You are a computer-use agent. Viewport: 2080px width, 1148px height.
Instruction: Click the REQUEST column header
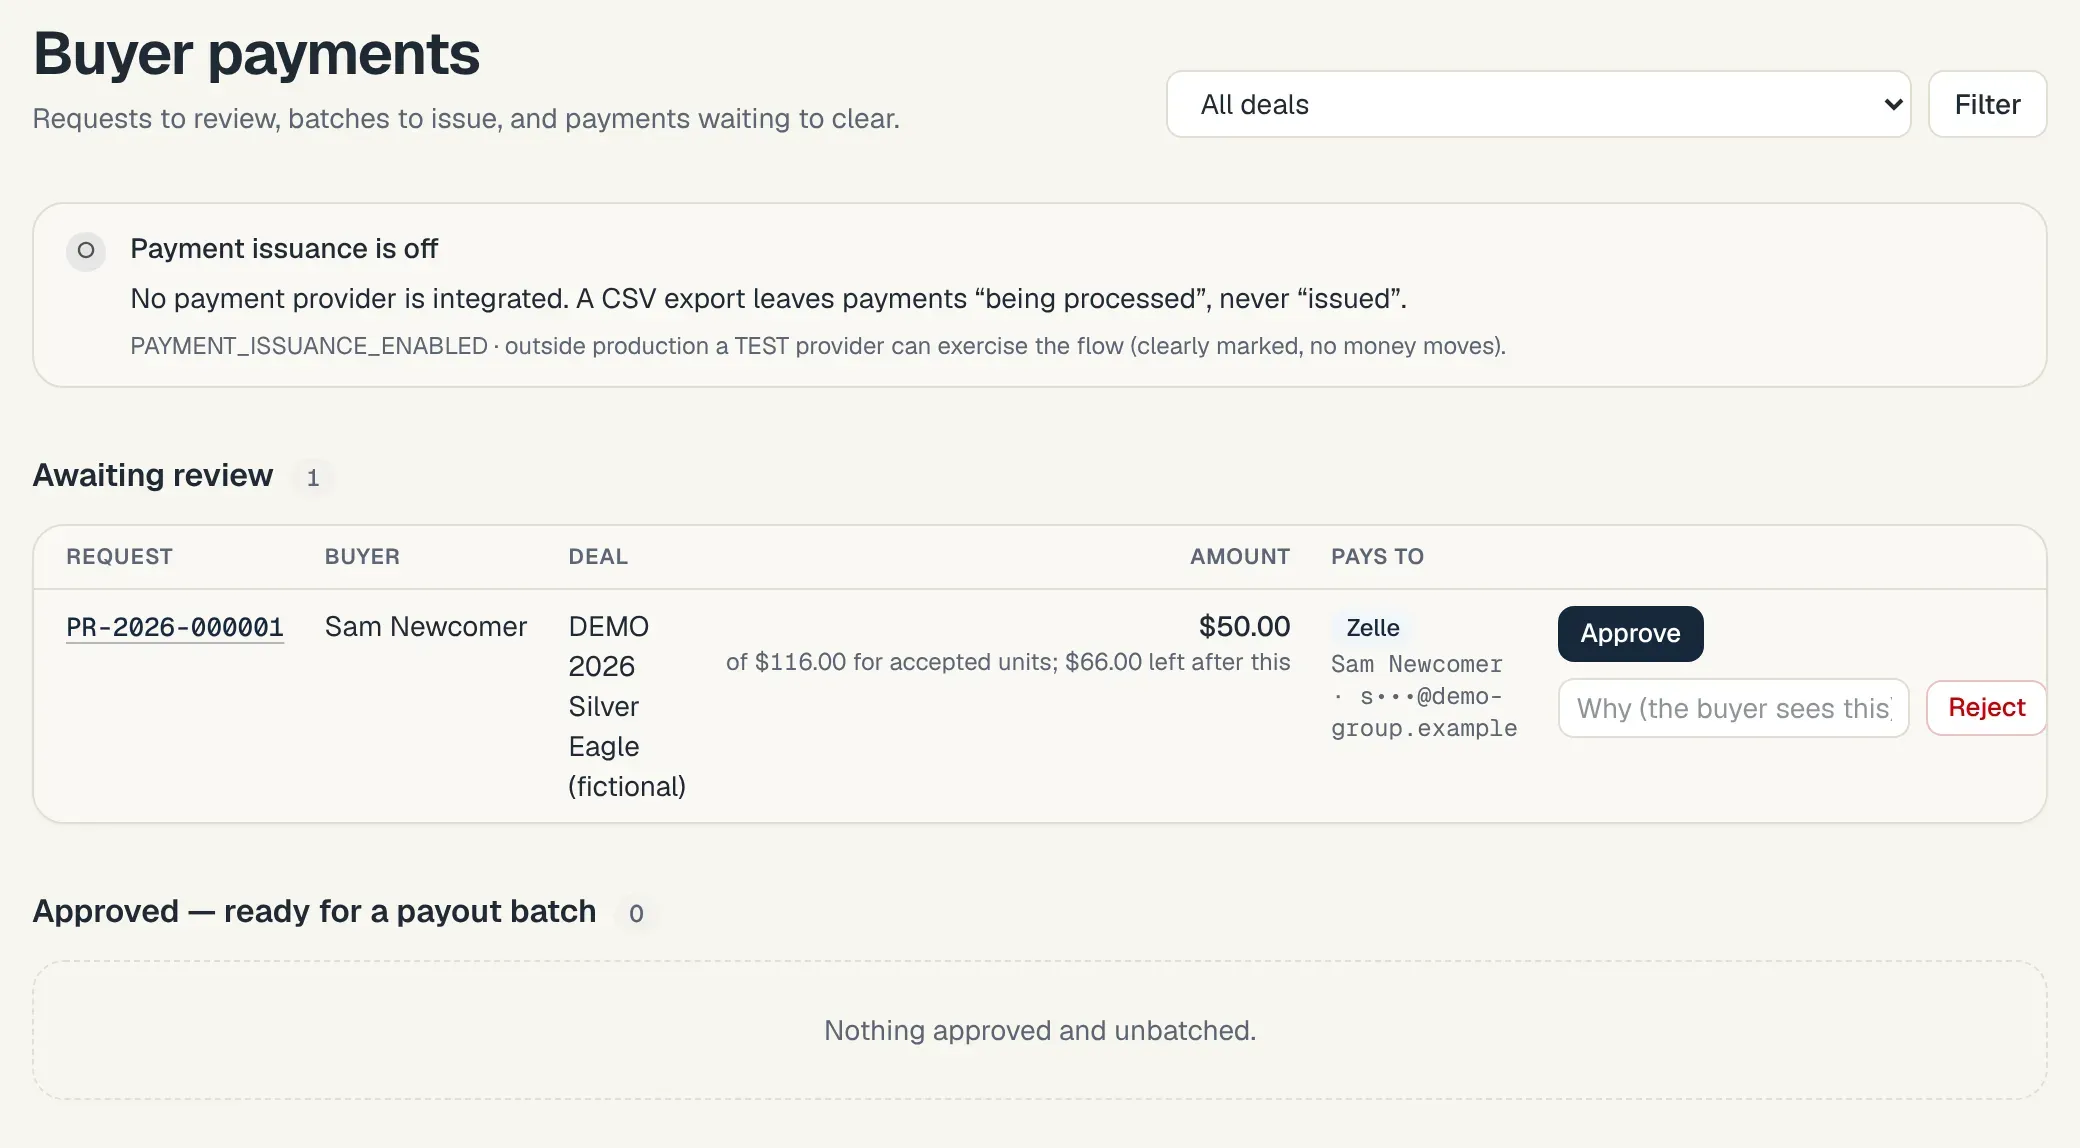click(119, 557)
